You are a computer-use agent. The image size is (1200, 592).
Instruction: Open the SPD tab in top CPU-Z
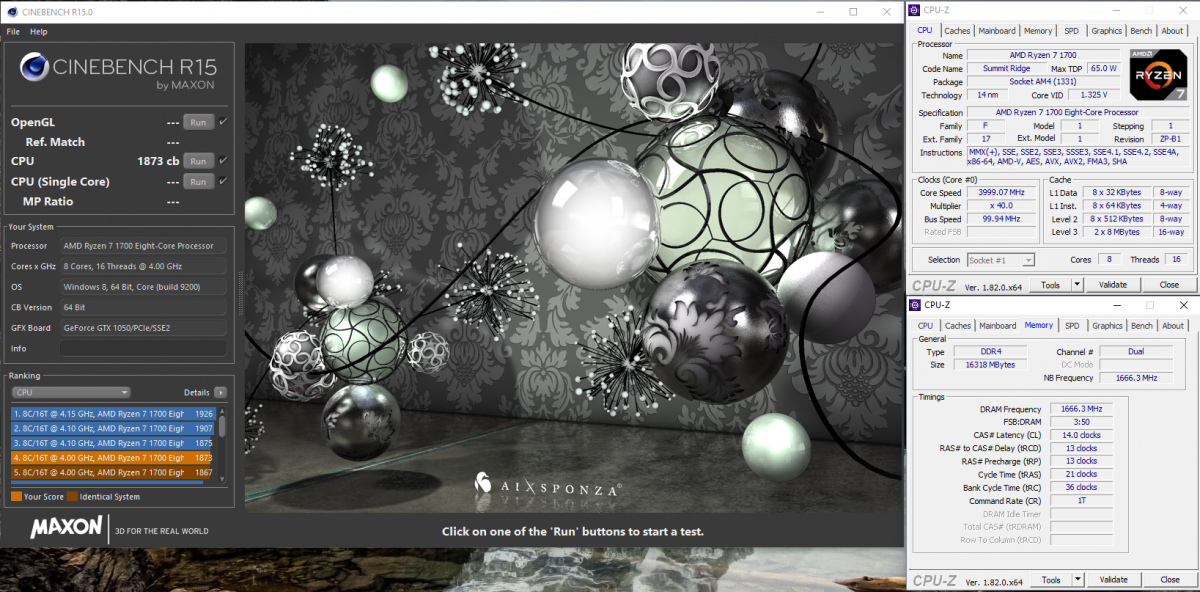pyautogui.click(x=1071, y=31)
